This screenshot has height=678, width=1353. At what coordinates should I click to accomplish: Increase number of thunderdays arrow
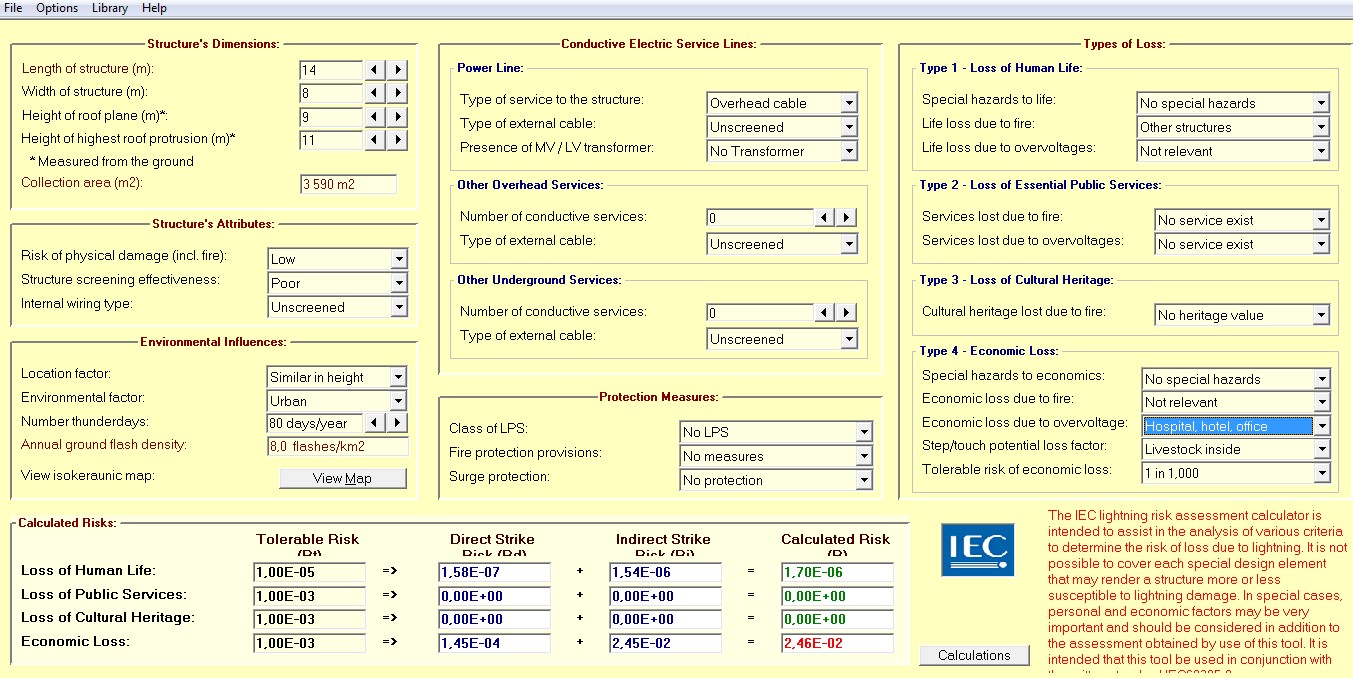coord(398,423)
